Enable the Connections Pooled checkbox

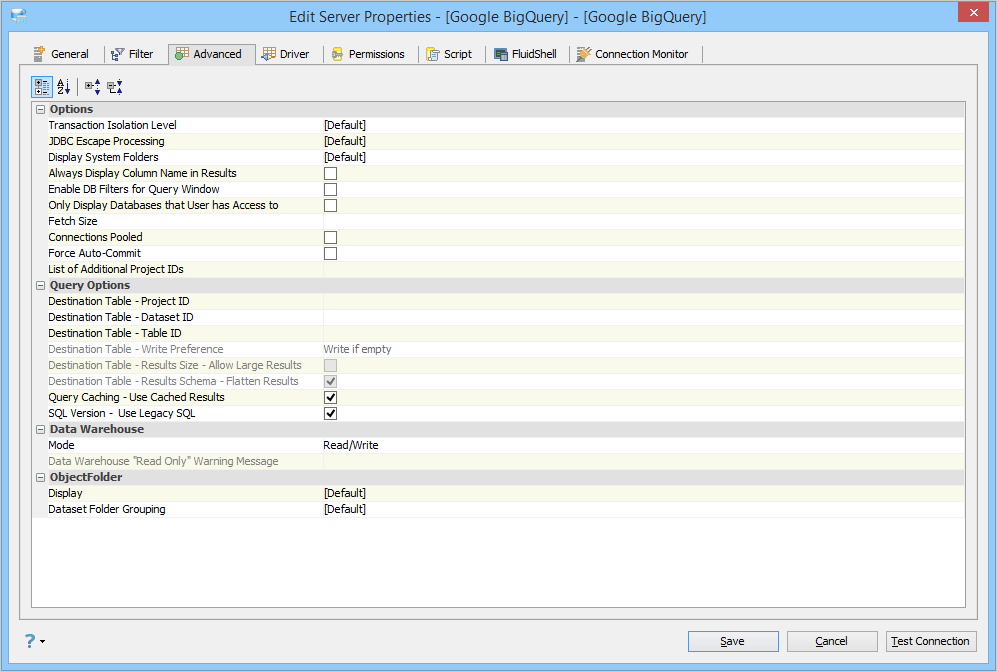[331, 237]
